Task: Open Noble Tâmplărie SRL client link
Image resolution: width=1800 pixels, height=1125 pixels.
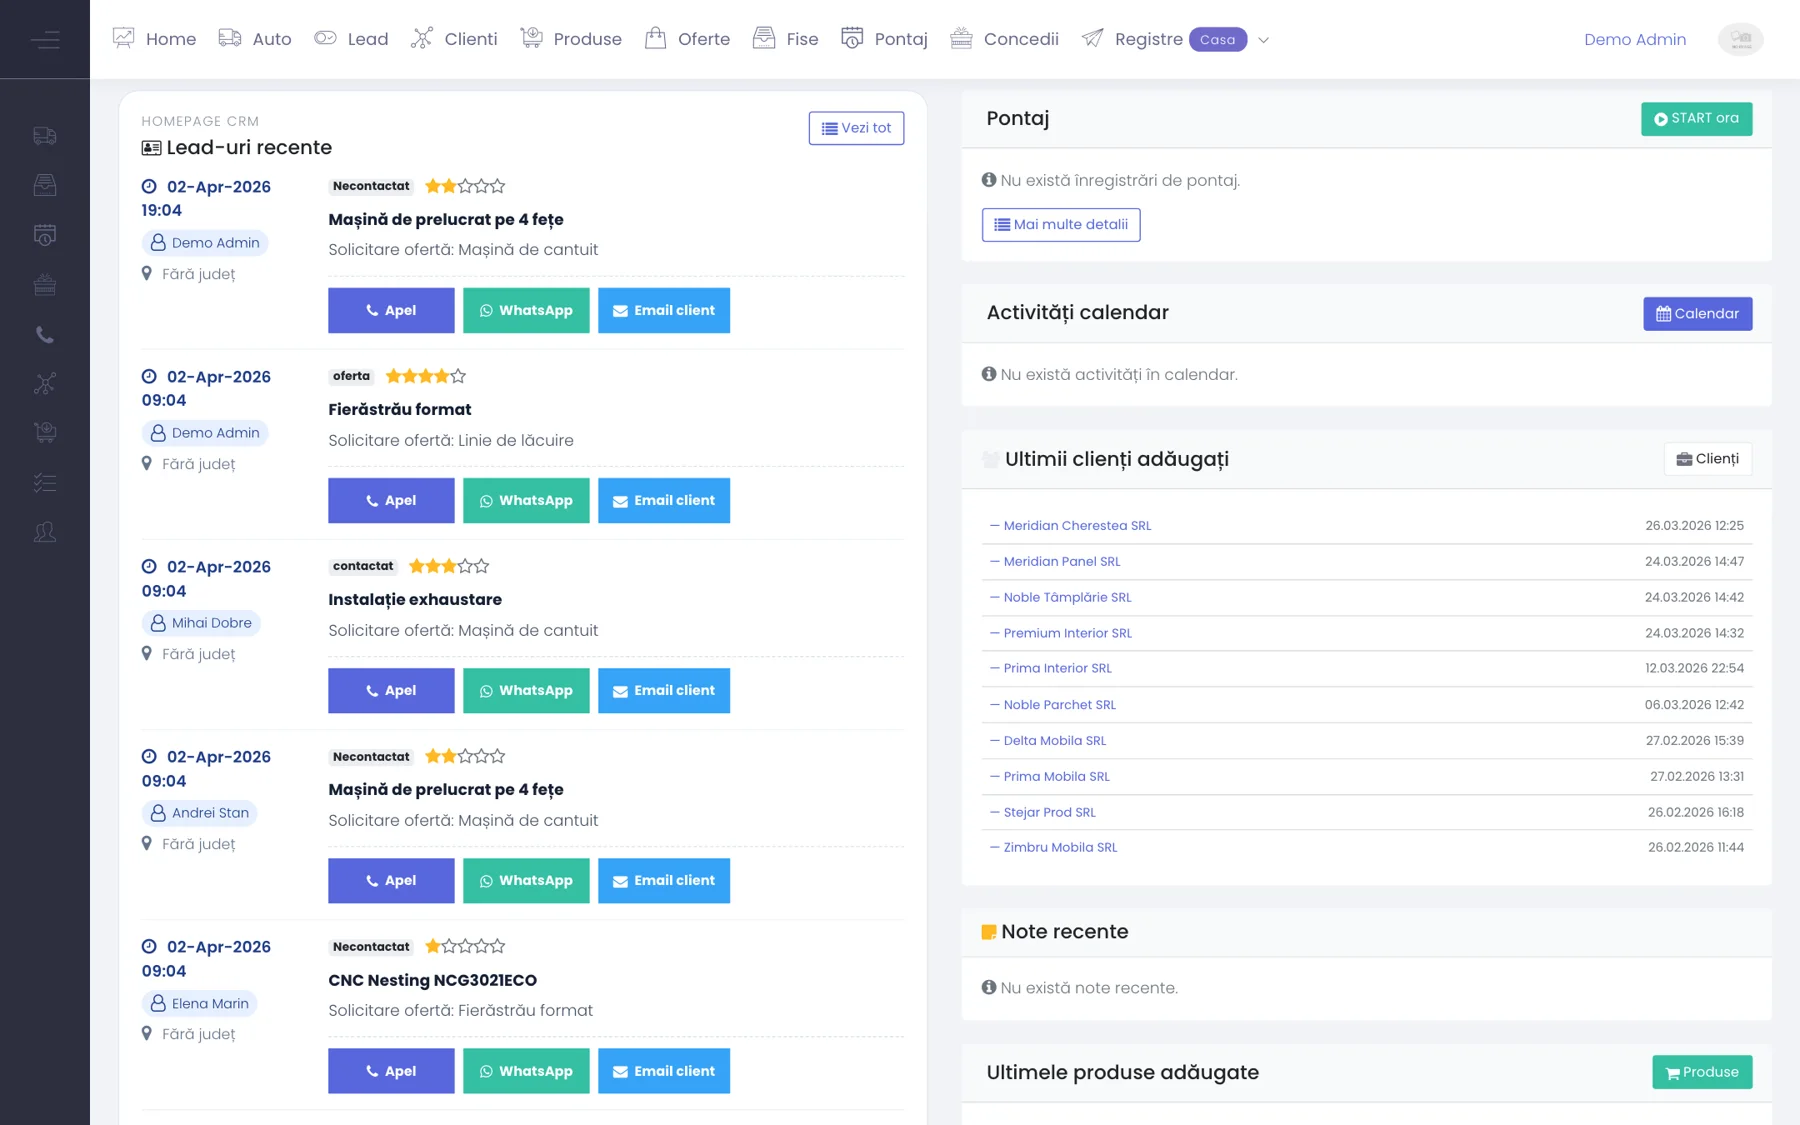Action: (1067, 598)
